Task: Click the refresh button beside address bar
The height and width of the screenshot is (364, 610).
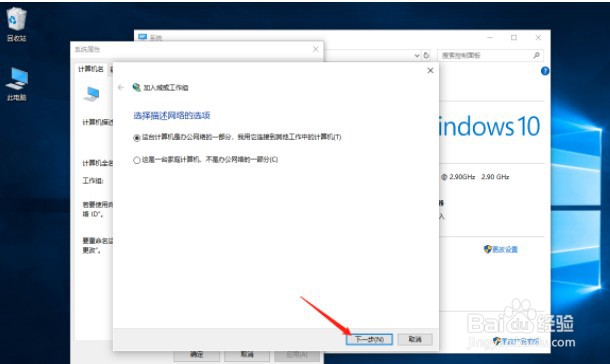Action: coord(426,55)
